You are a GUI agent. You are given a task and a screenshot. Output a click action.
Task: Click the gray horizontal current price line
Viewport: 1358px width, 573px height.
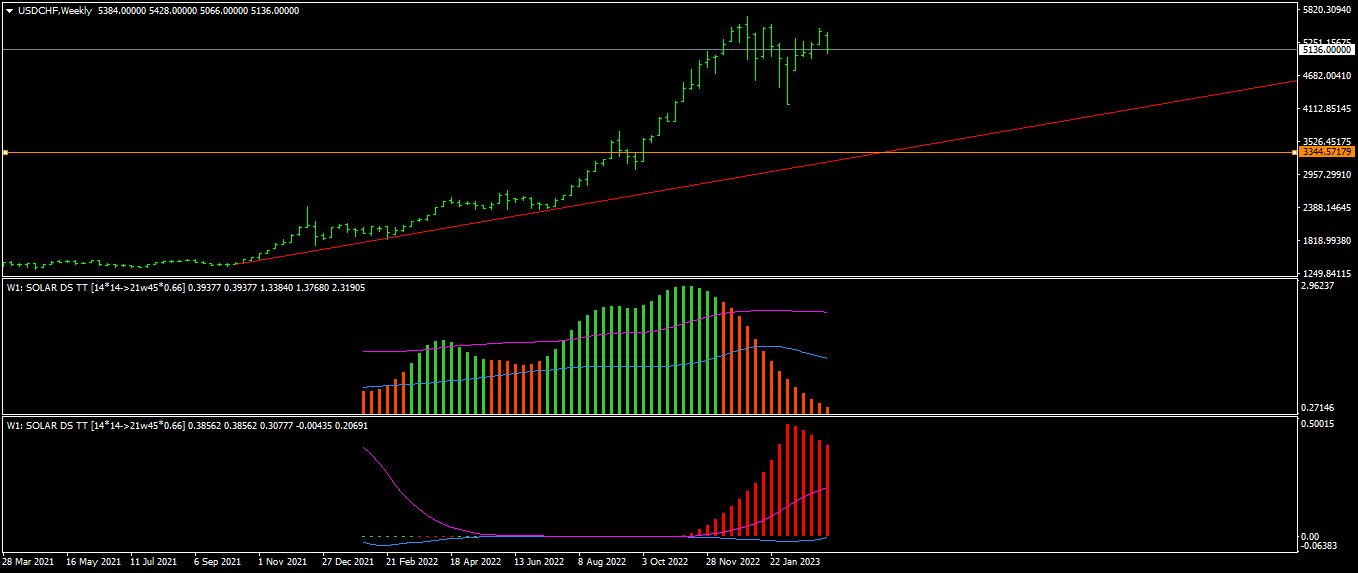click(648, 49)
